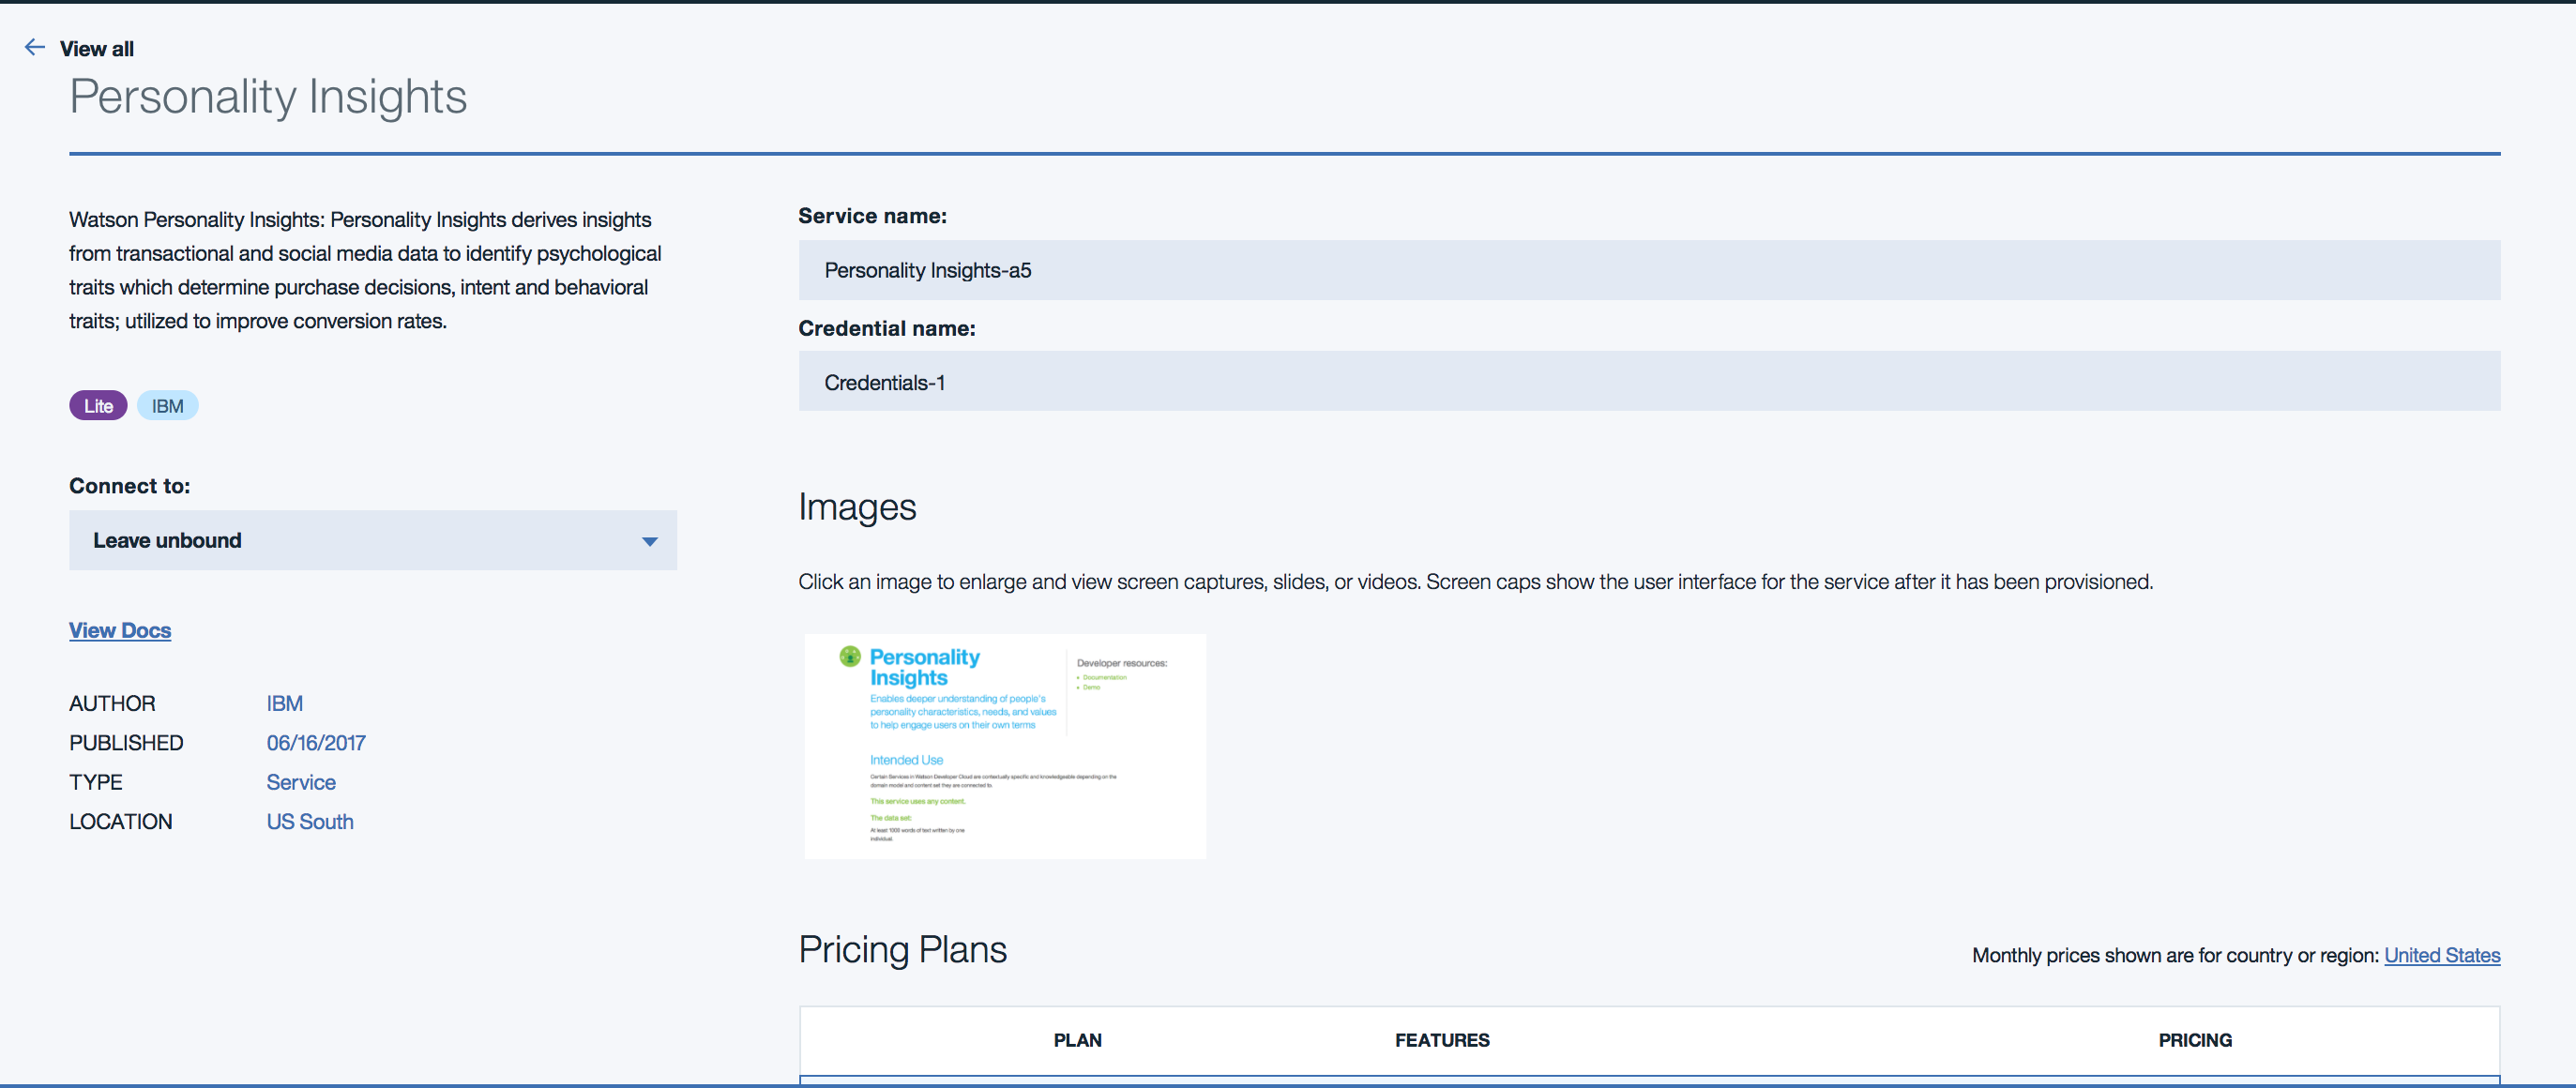
Task: Click the Connect to: label
Action: 129,486
